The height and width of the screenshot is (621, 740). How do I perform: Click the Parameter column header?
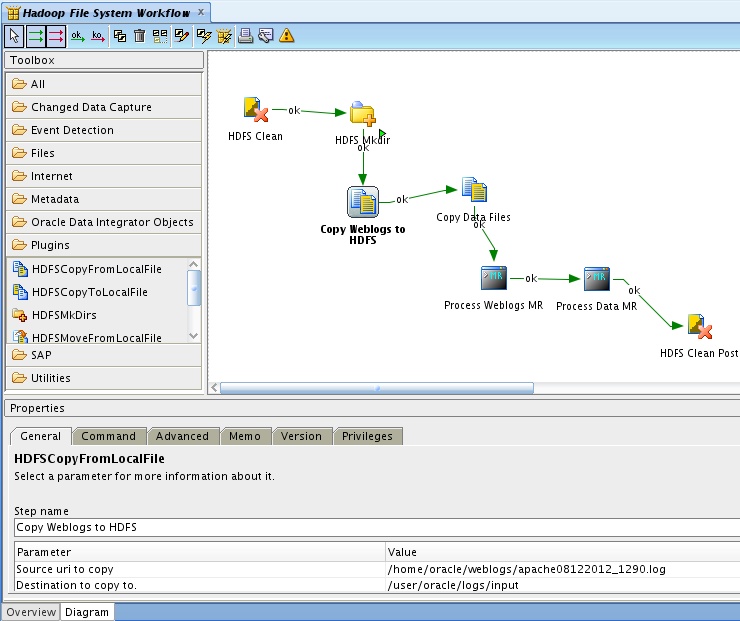coord(200,552)
